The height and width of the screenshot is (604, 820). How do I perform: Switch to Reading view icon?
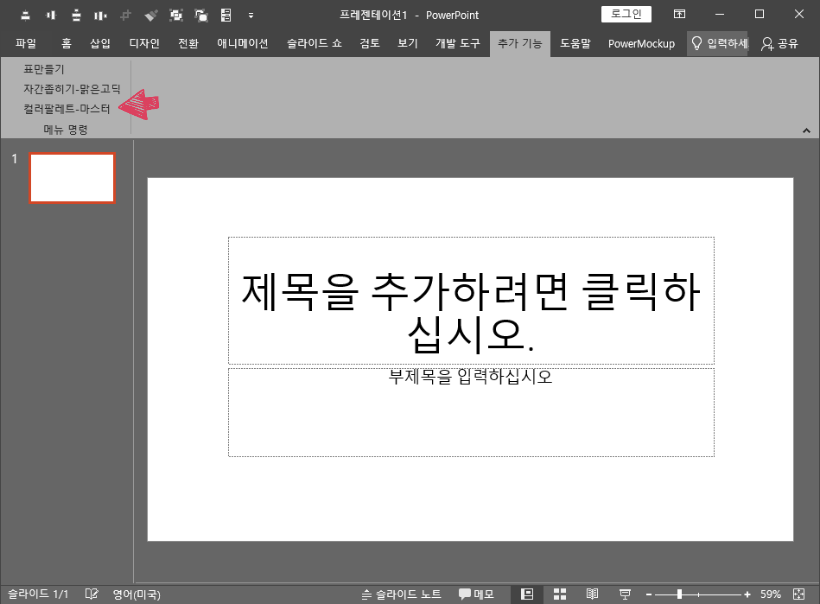click(x=592, y=594)
